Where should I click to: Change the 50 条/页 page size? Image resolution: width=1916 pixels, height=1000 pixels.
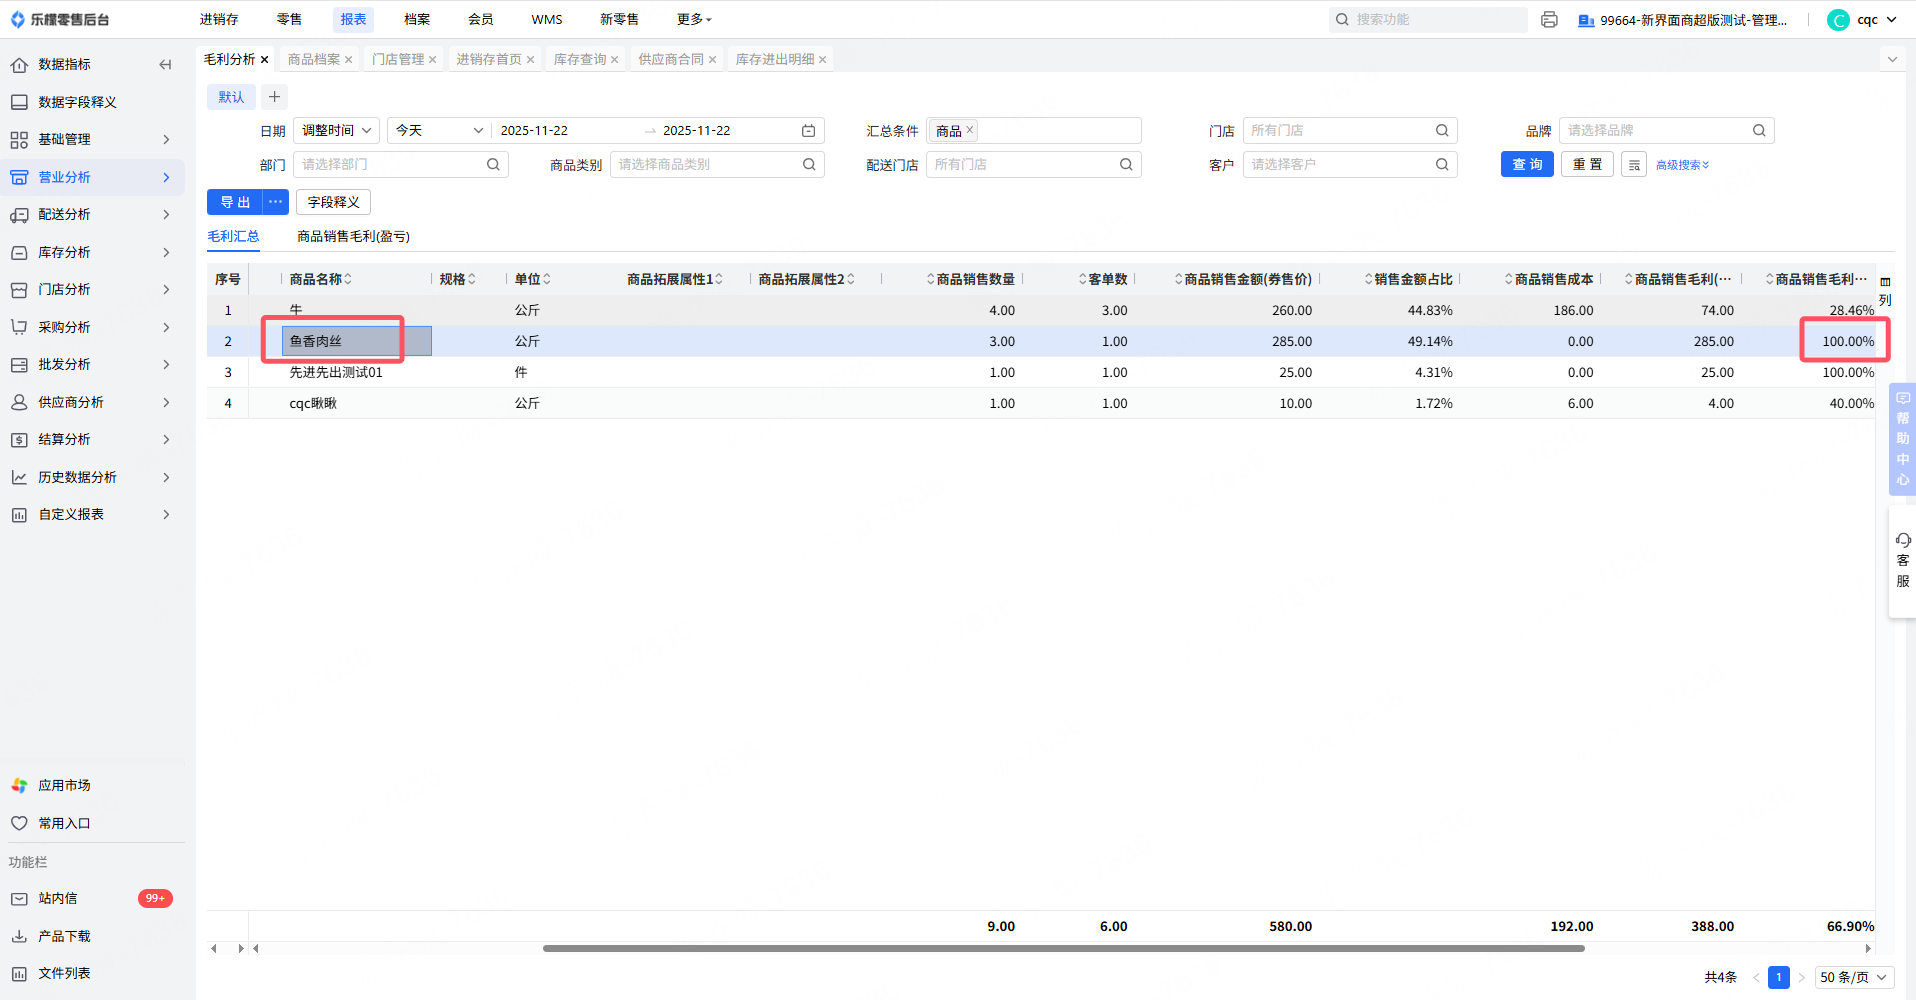1853,977
